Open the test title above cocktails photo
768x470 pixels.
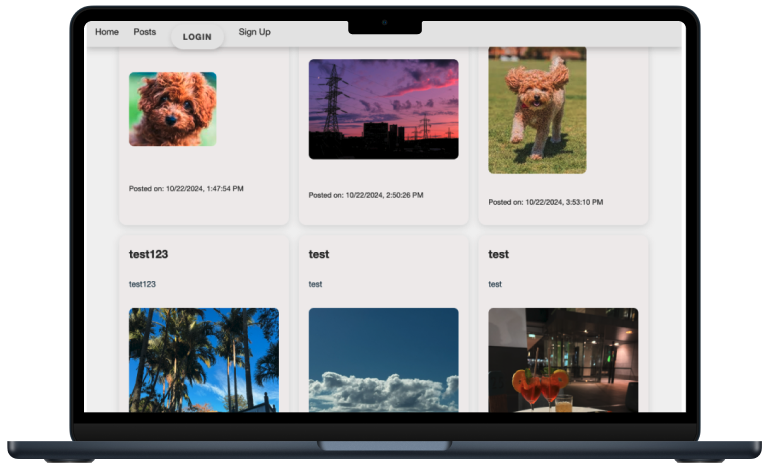point(498,254)
